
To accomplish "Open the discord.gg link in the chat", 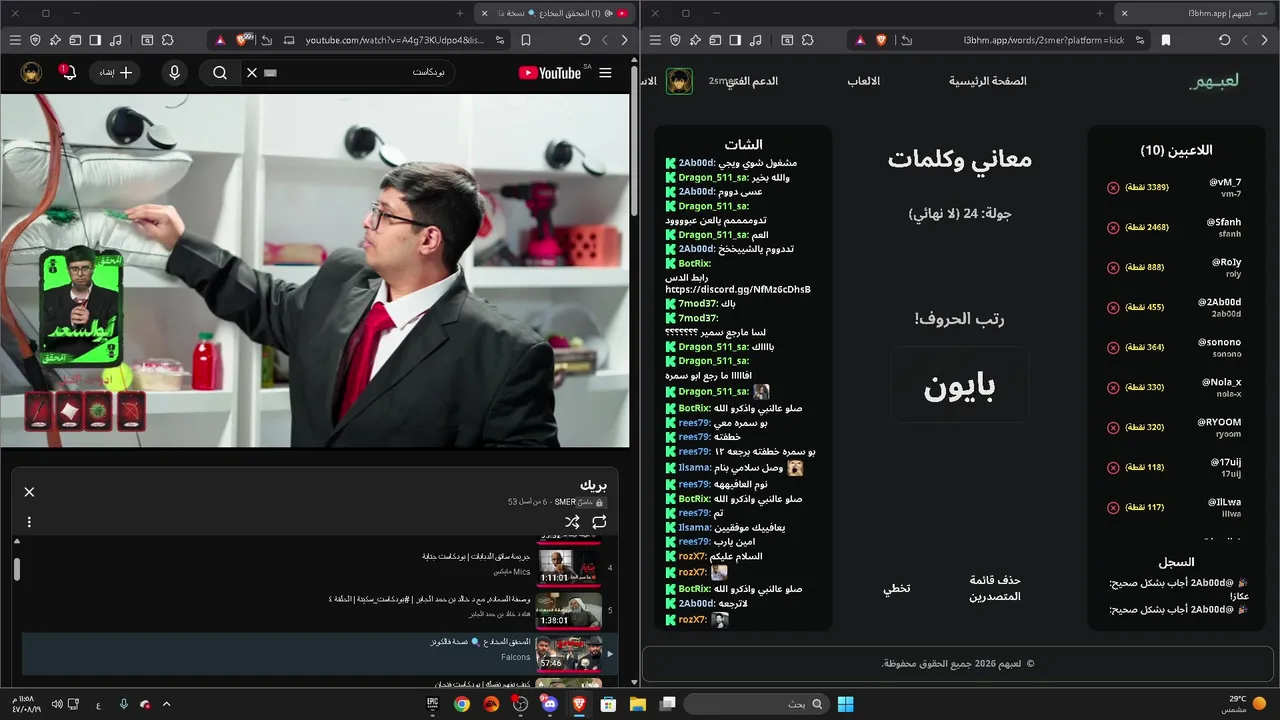I will [x=738, y=290].
